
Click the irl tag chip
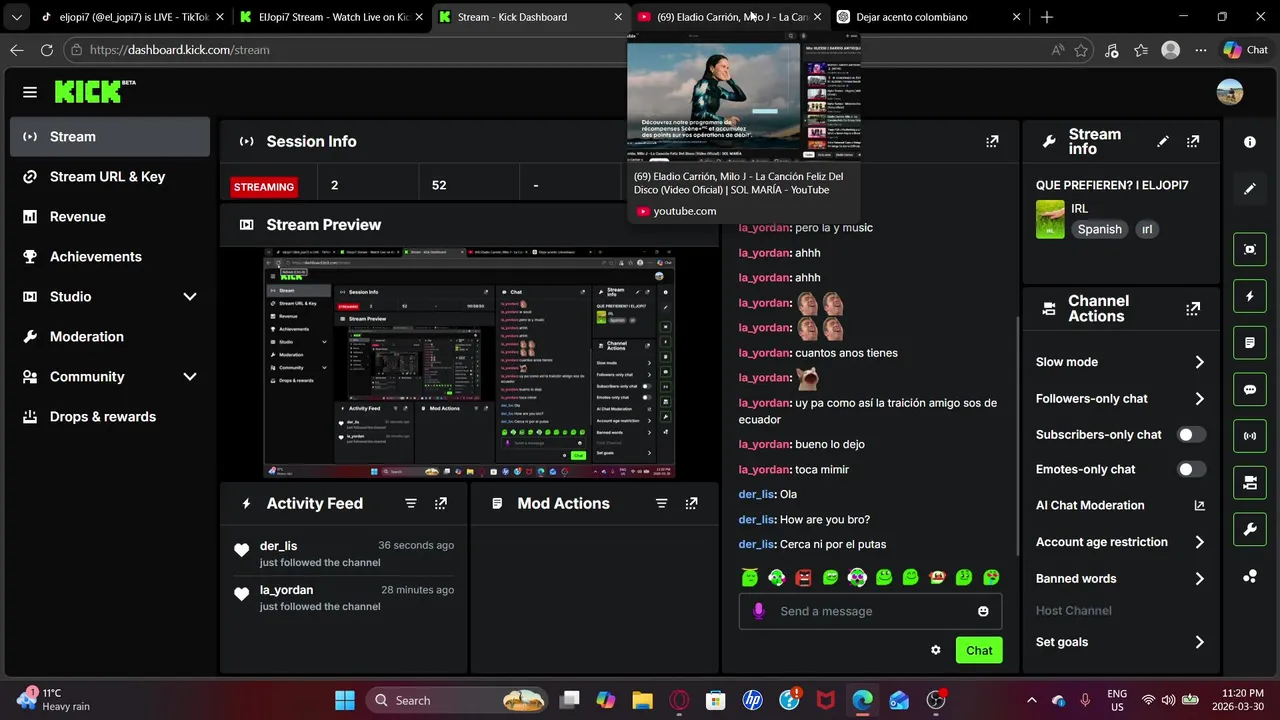pos(1147,229)
